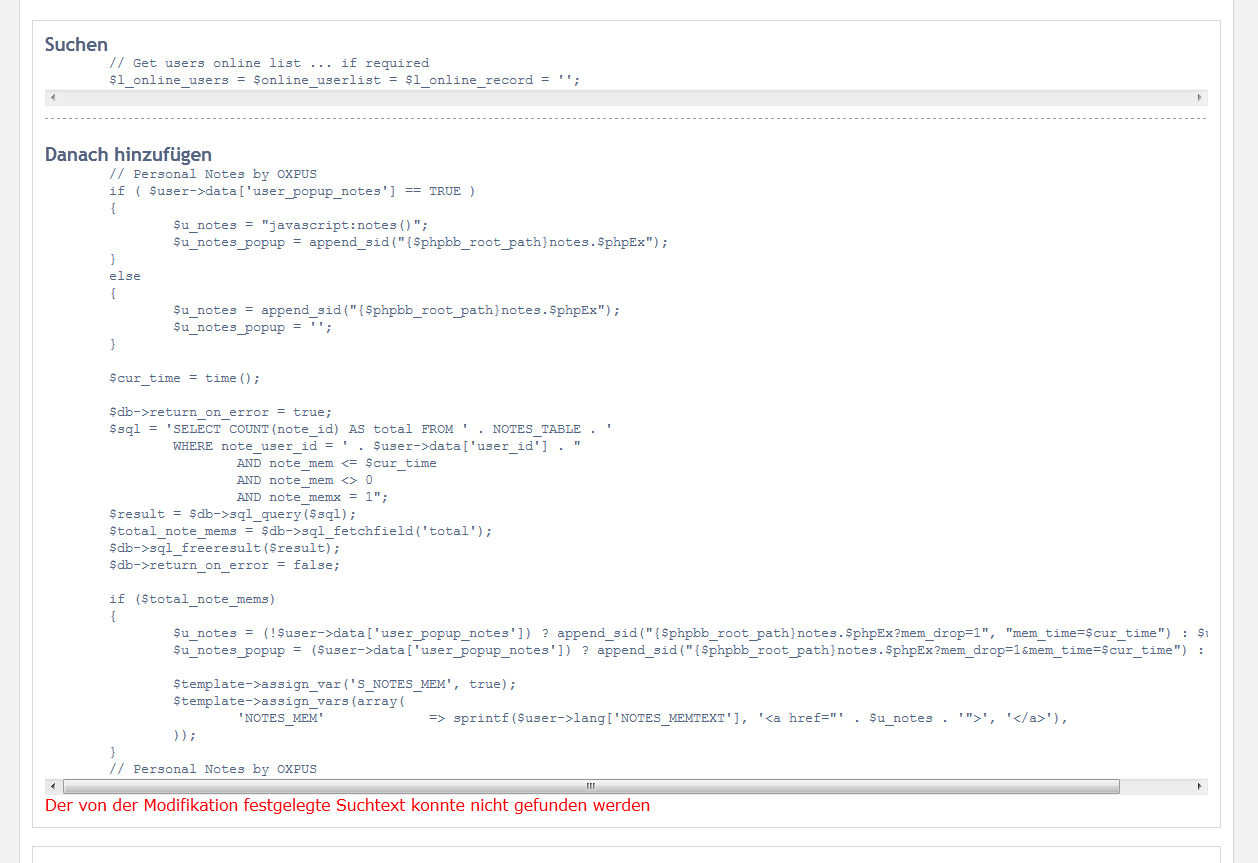Image resolution: width=1258 pixels, height=863 pixels.
Task: Click left arrow of Suchen code scrollbar
Action: (52, 98)
